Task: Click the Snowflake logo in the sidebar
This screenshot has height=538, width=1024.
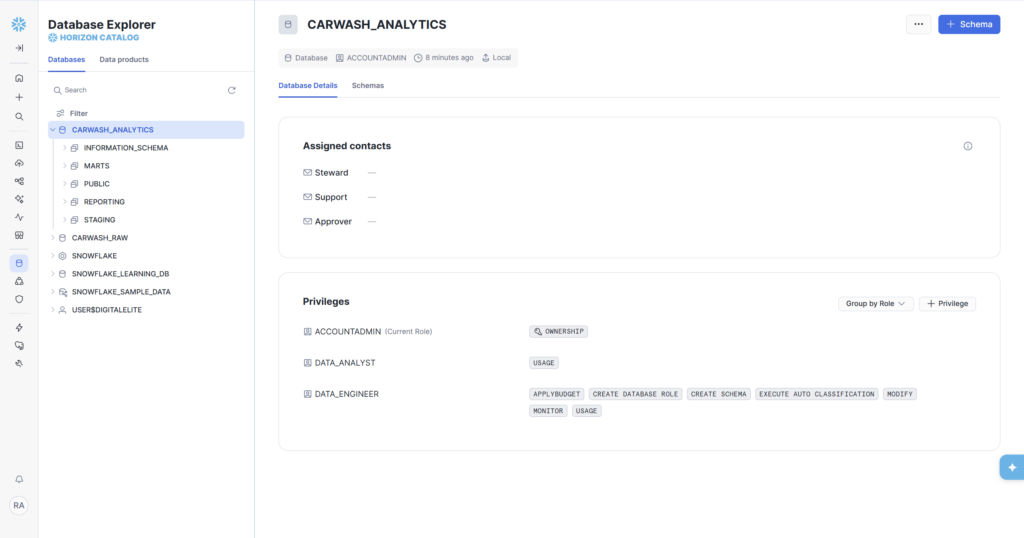Action: [18, 23]
